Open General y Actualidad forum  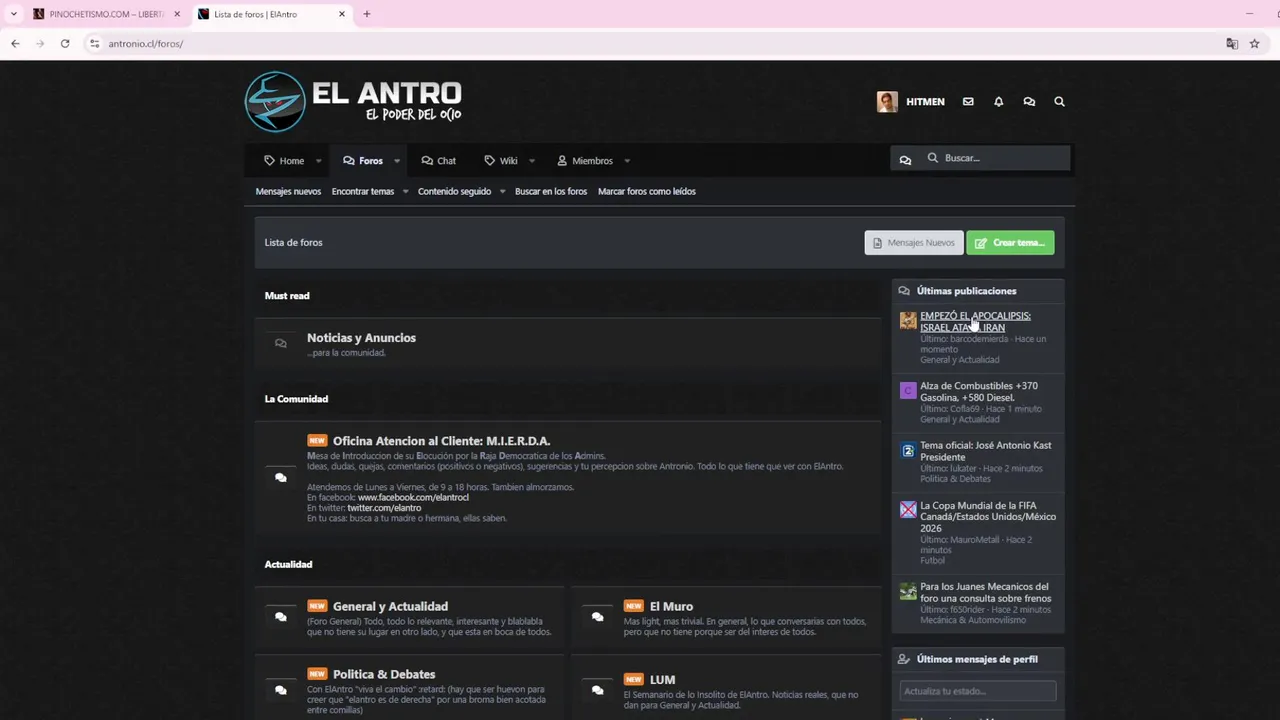pyautogui.click(x=390, y=606)
